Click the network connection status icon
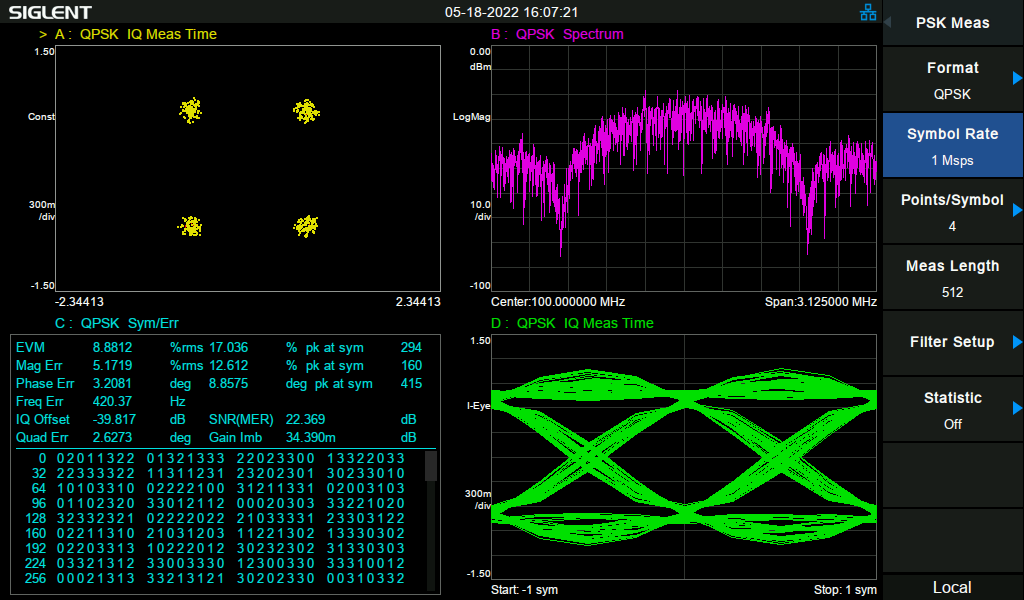The height and width of the screenshot is (600, 1024). pos(868,12)
